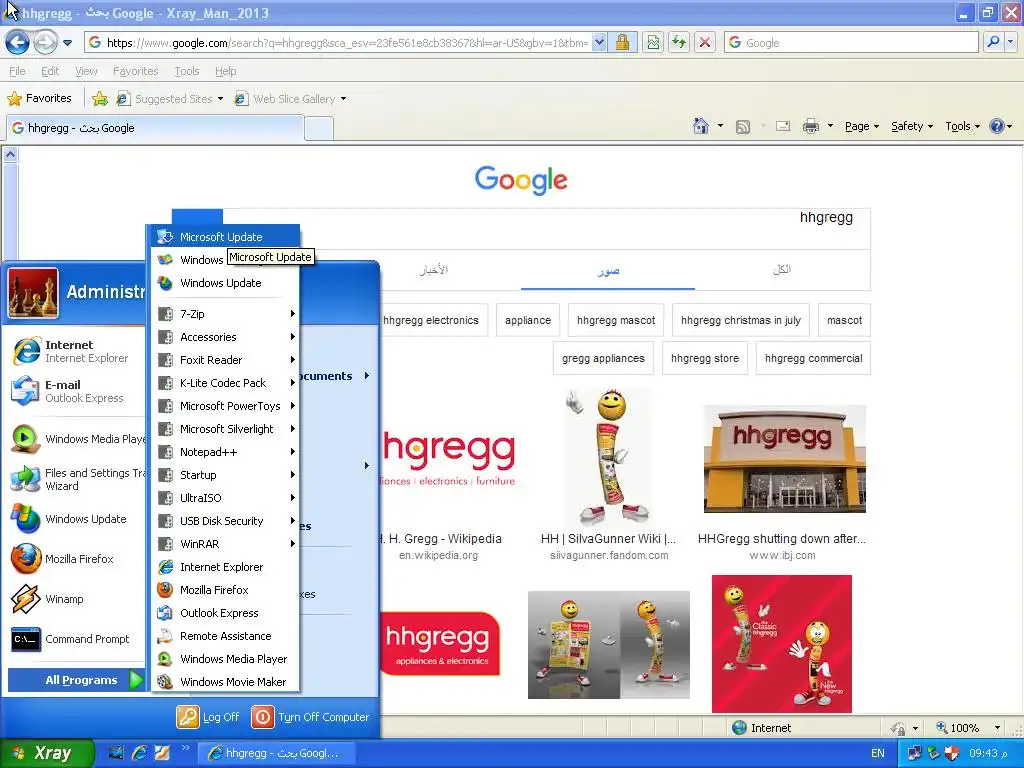Click the Log Off button
The image size is (1024, 768).
208,717
